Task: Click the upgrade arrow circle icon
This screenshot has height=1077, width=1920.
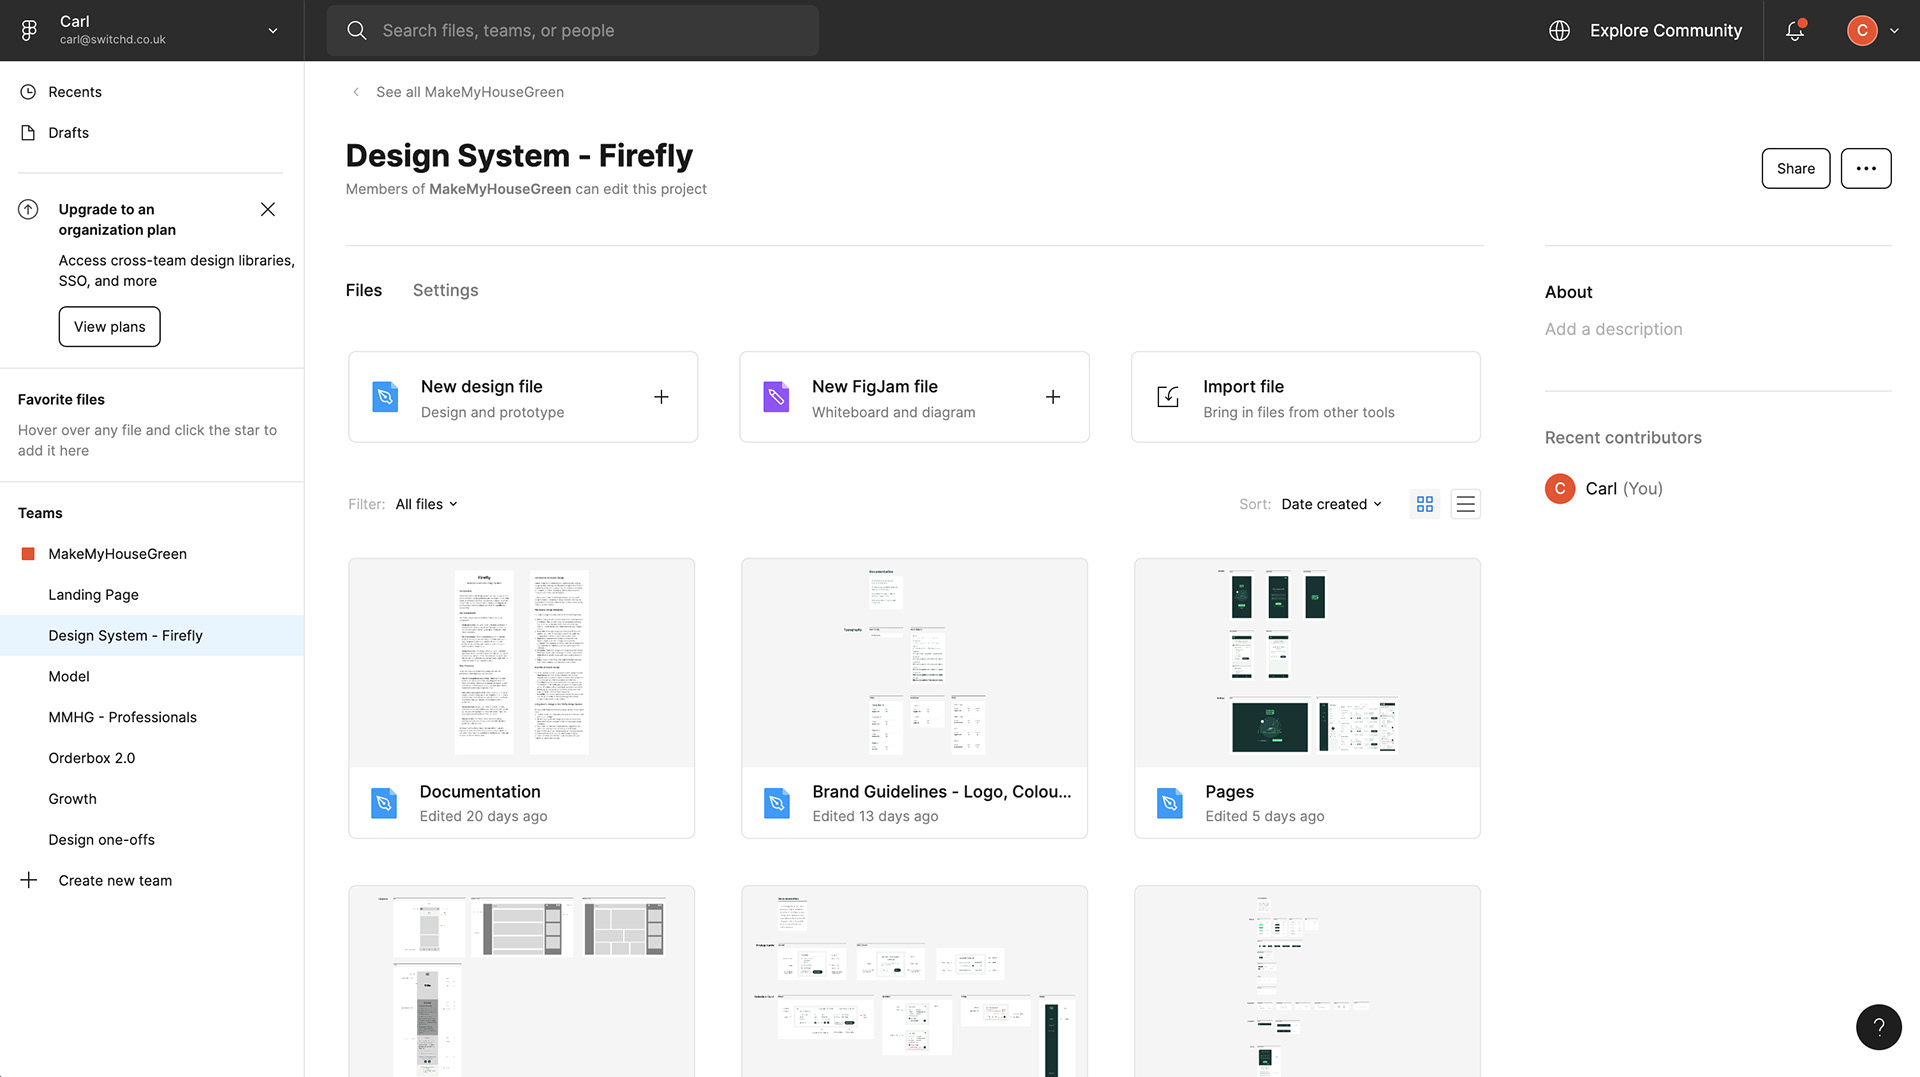Action: (28, 209)
